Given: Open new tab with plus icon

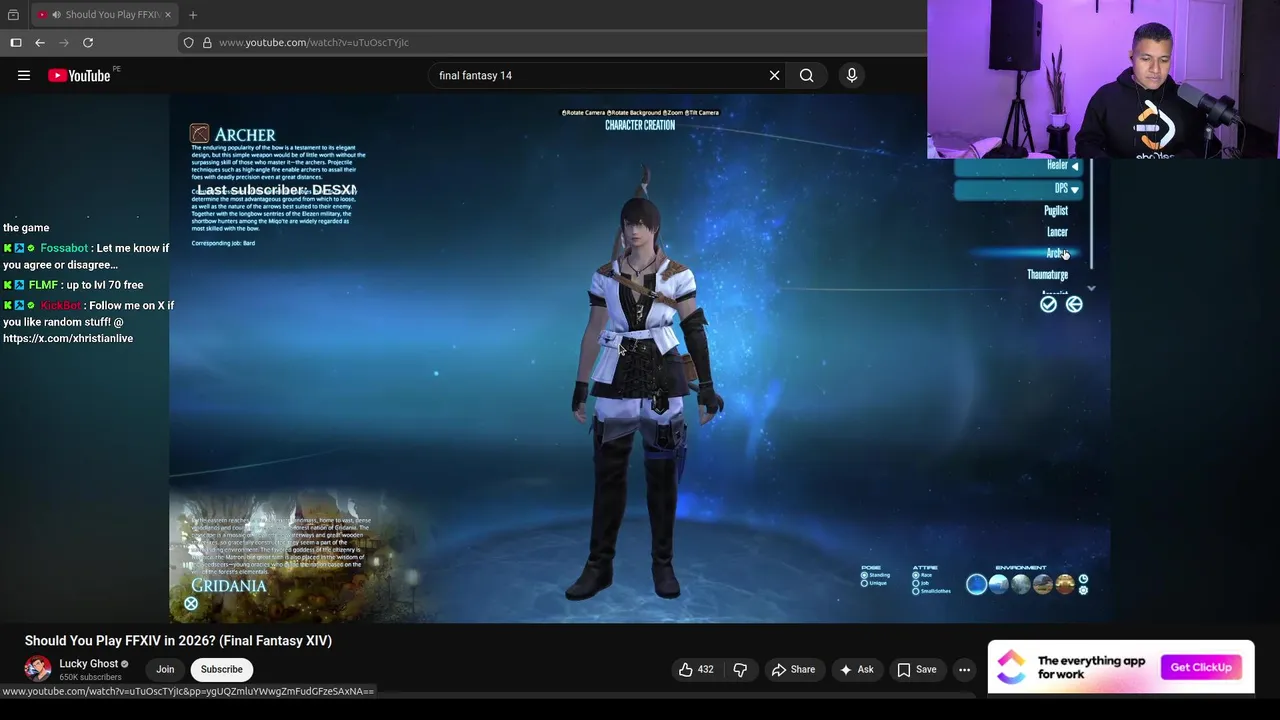Looking at the screenshot, I should tap(193, 14).
